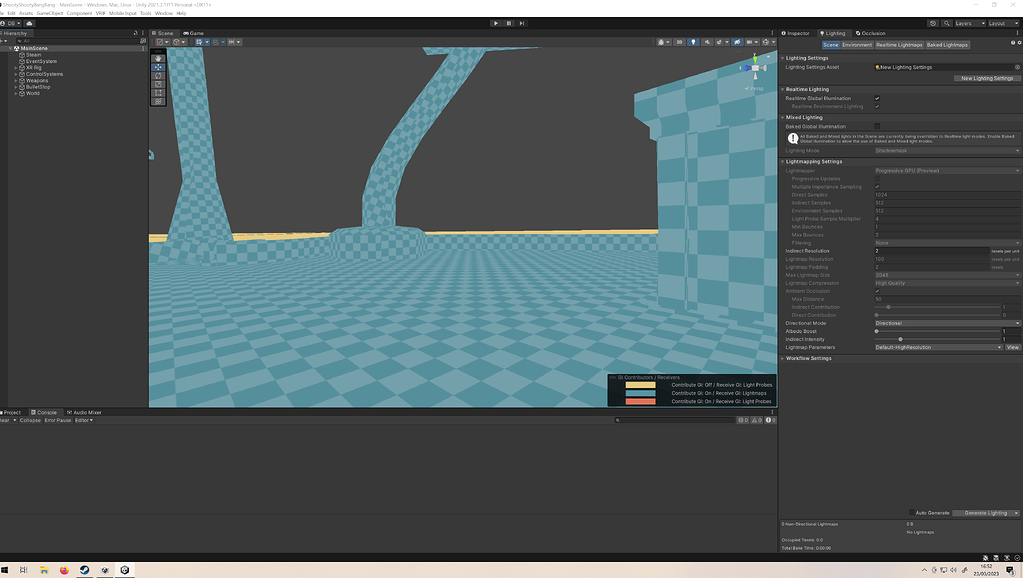Open the Directional Mode dropdown

pyautogui.click(x=947, y=323)
